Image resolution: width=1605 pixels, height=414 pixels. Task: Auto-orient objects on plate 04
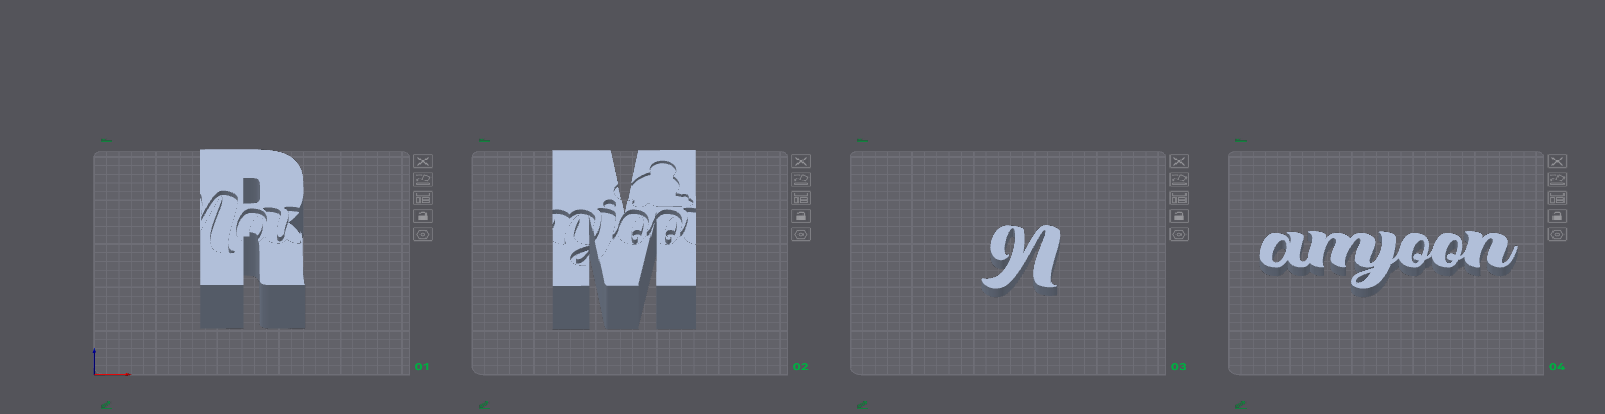tap(1557, 179)
